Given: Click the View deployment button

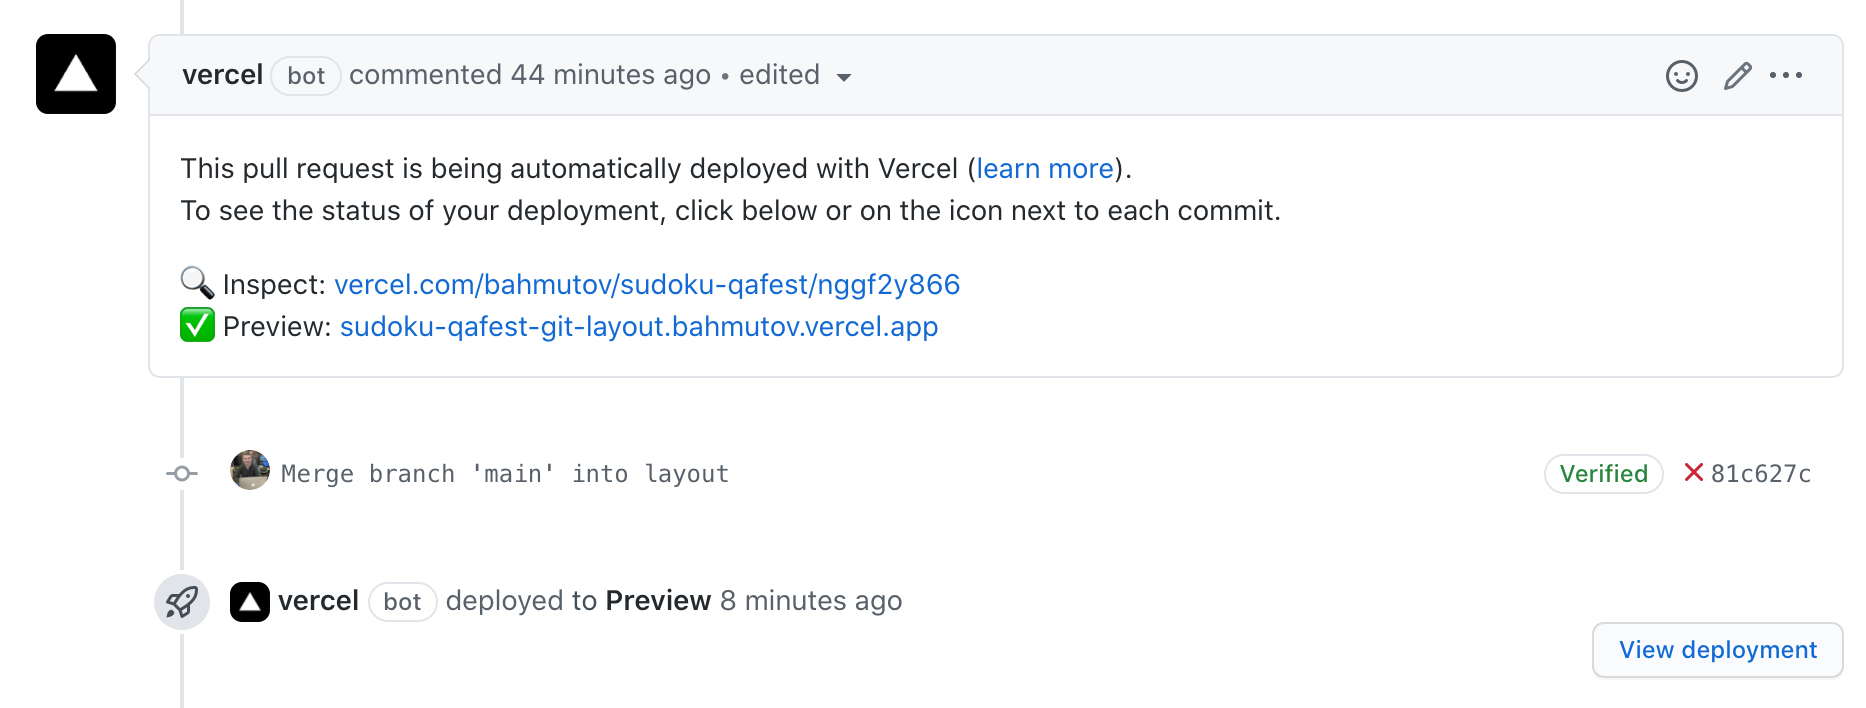Looking at the screenshot, I should [x=1717, y=650].
